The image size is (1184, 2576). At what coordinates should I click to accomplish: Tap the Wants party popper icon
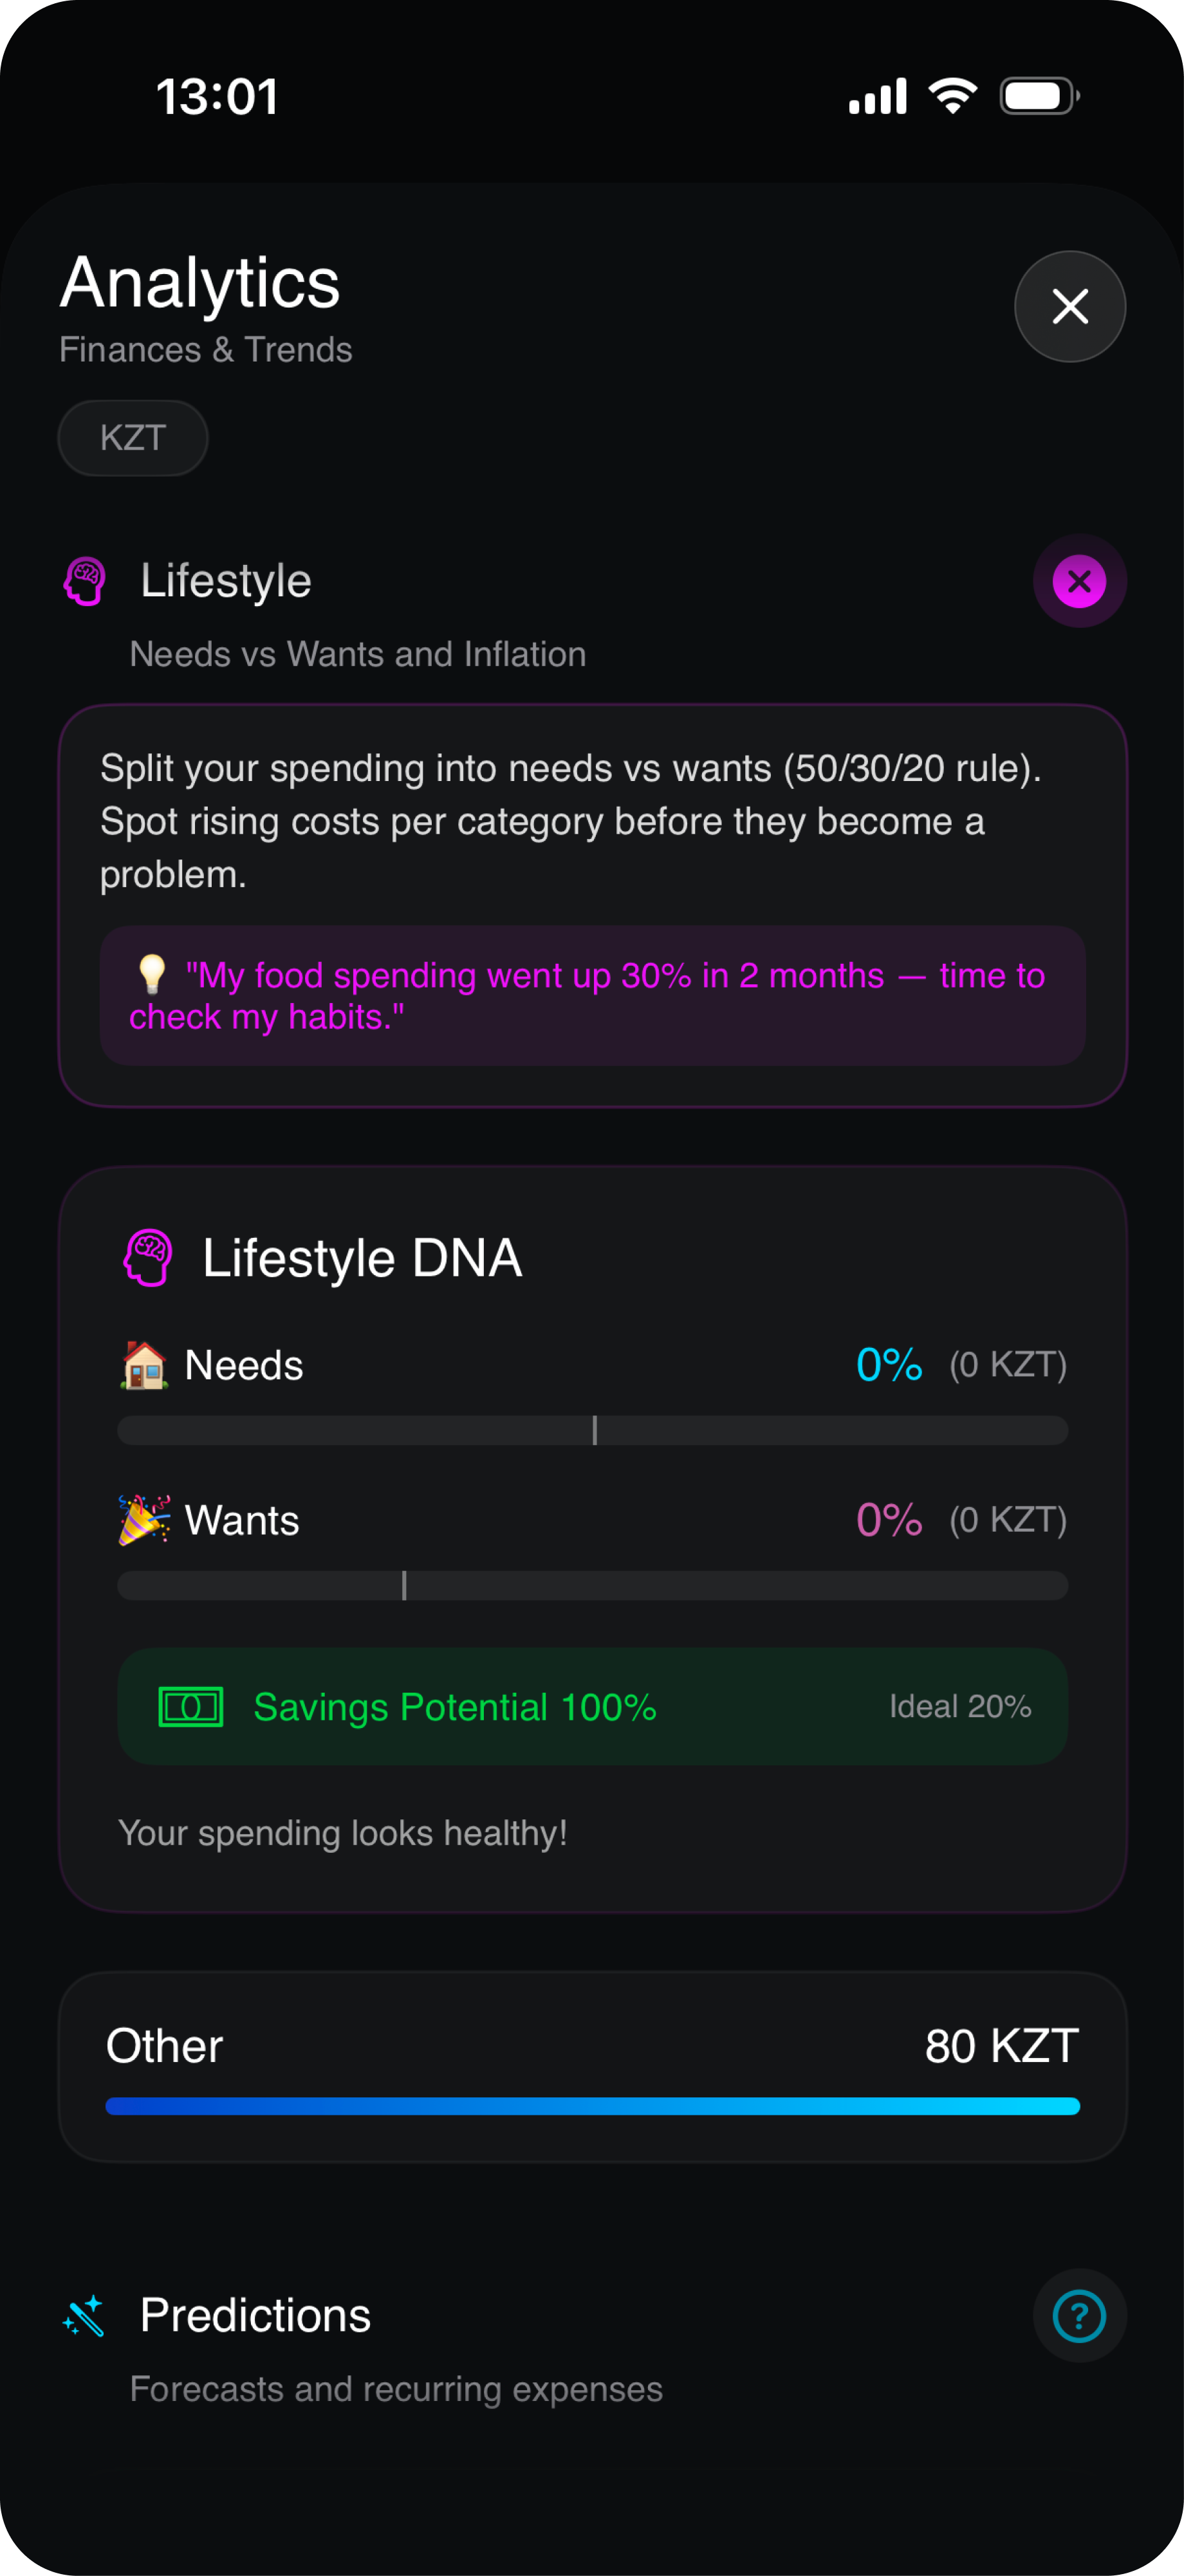[144, 1520]
